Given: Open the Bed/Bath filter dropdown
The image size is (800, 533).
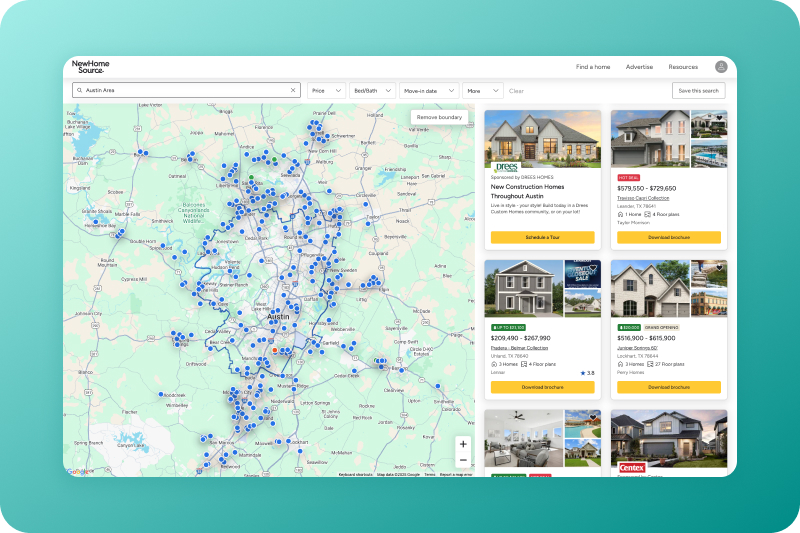Looking at the screenshot, I should [373, 90].
